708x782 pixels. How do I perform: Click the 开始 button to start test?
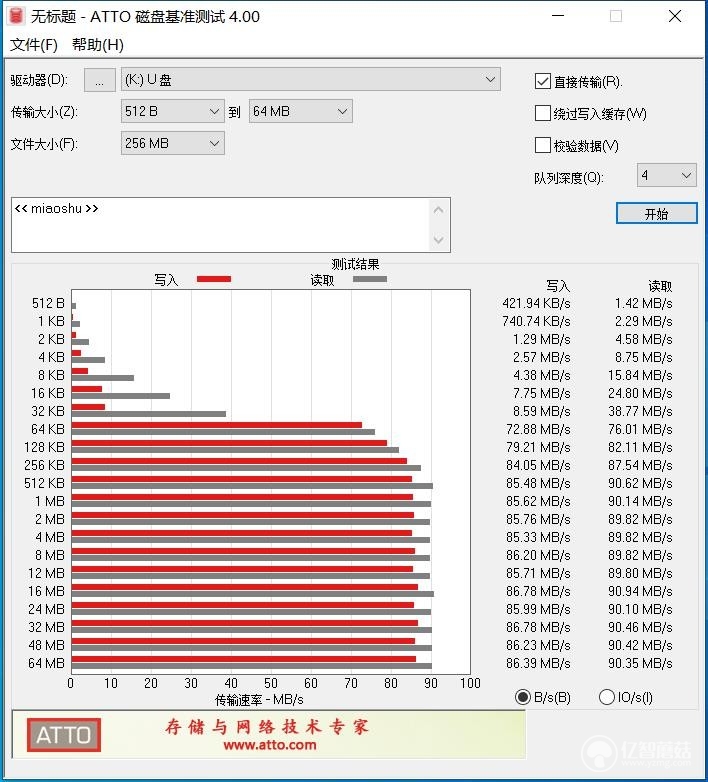click(x=657, y=213)
